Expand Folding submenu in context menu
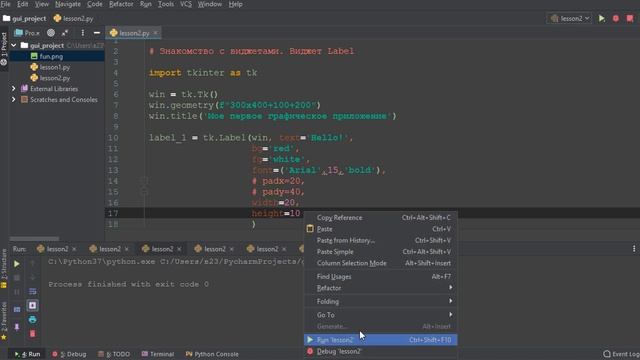640x360 pixels. 380,302
